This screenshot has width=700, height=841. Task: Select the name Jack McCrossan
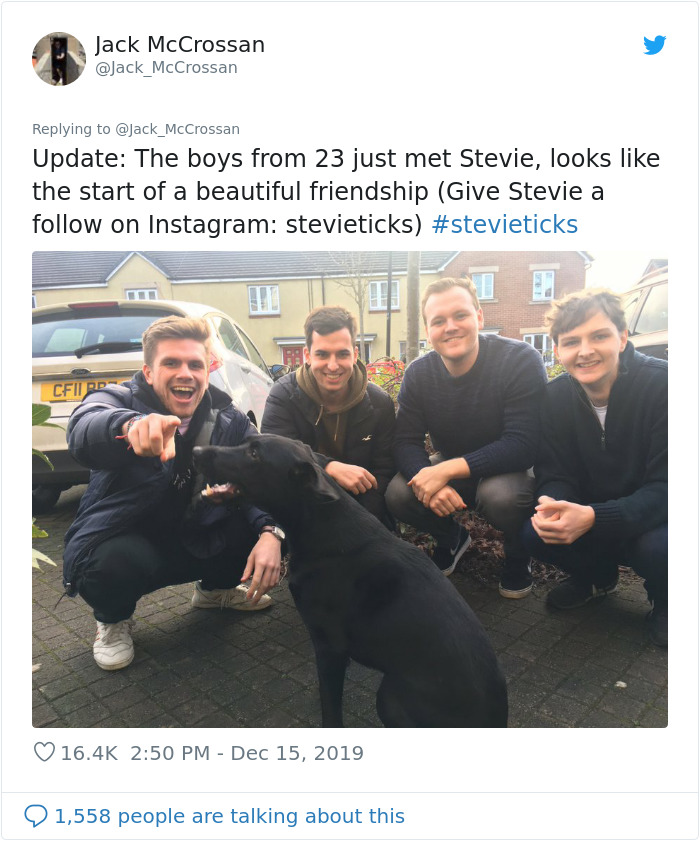point(179,44)
